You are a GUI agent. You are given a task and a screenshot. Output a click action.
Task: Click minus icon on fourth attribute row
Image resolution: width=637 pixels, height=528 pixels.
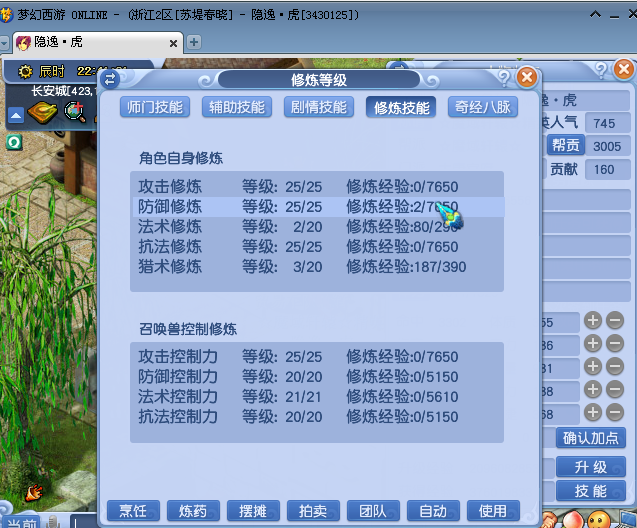click(x=615, y=389)
